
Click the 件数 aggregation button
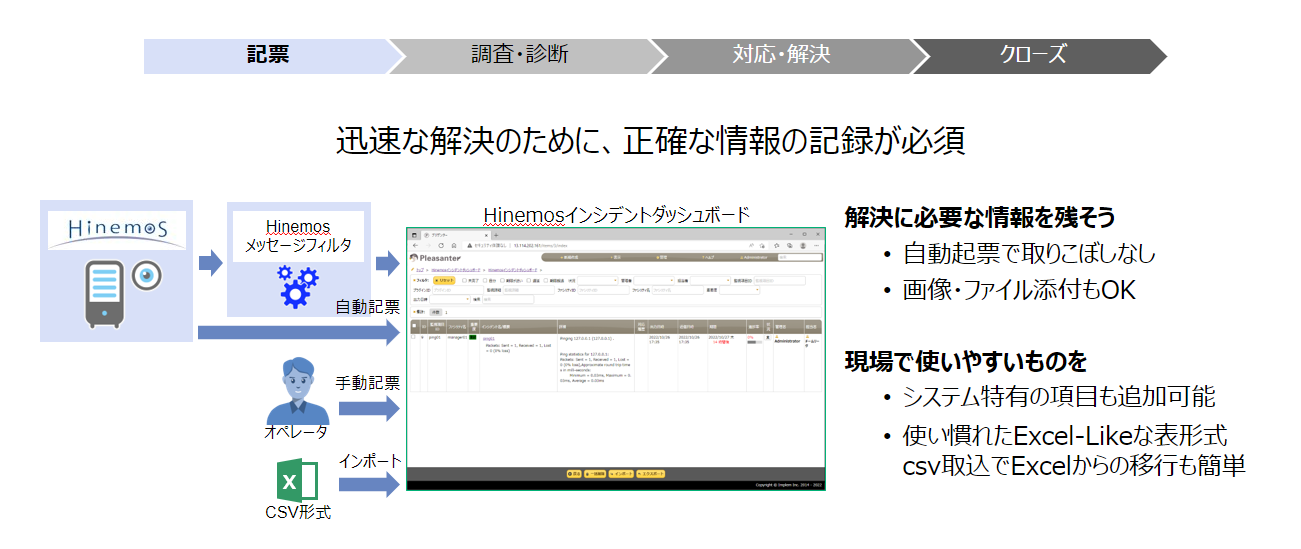tap(436, 312)
